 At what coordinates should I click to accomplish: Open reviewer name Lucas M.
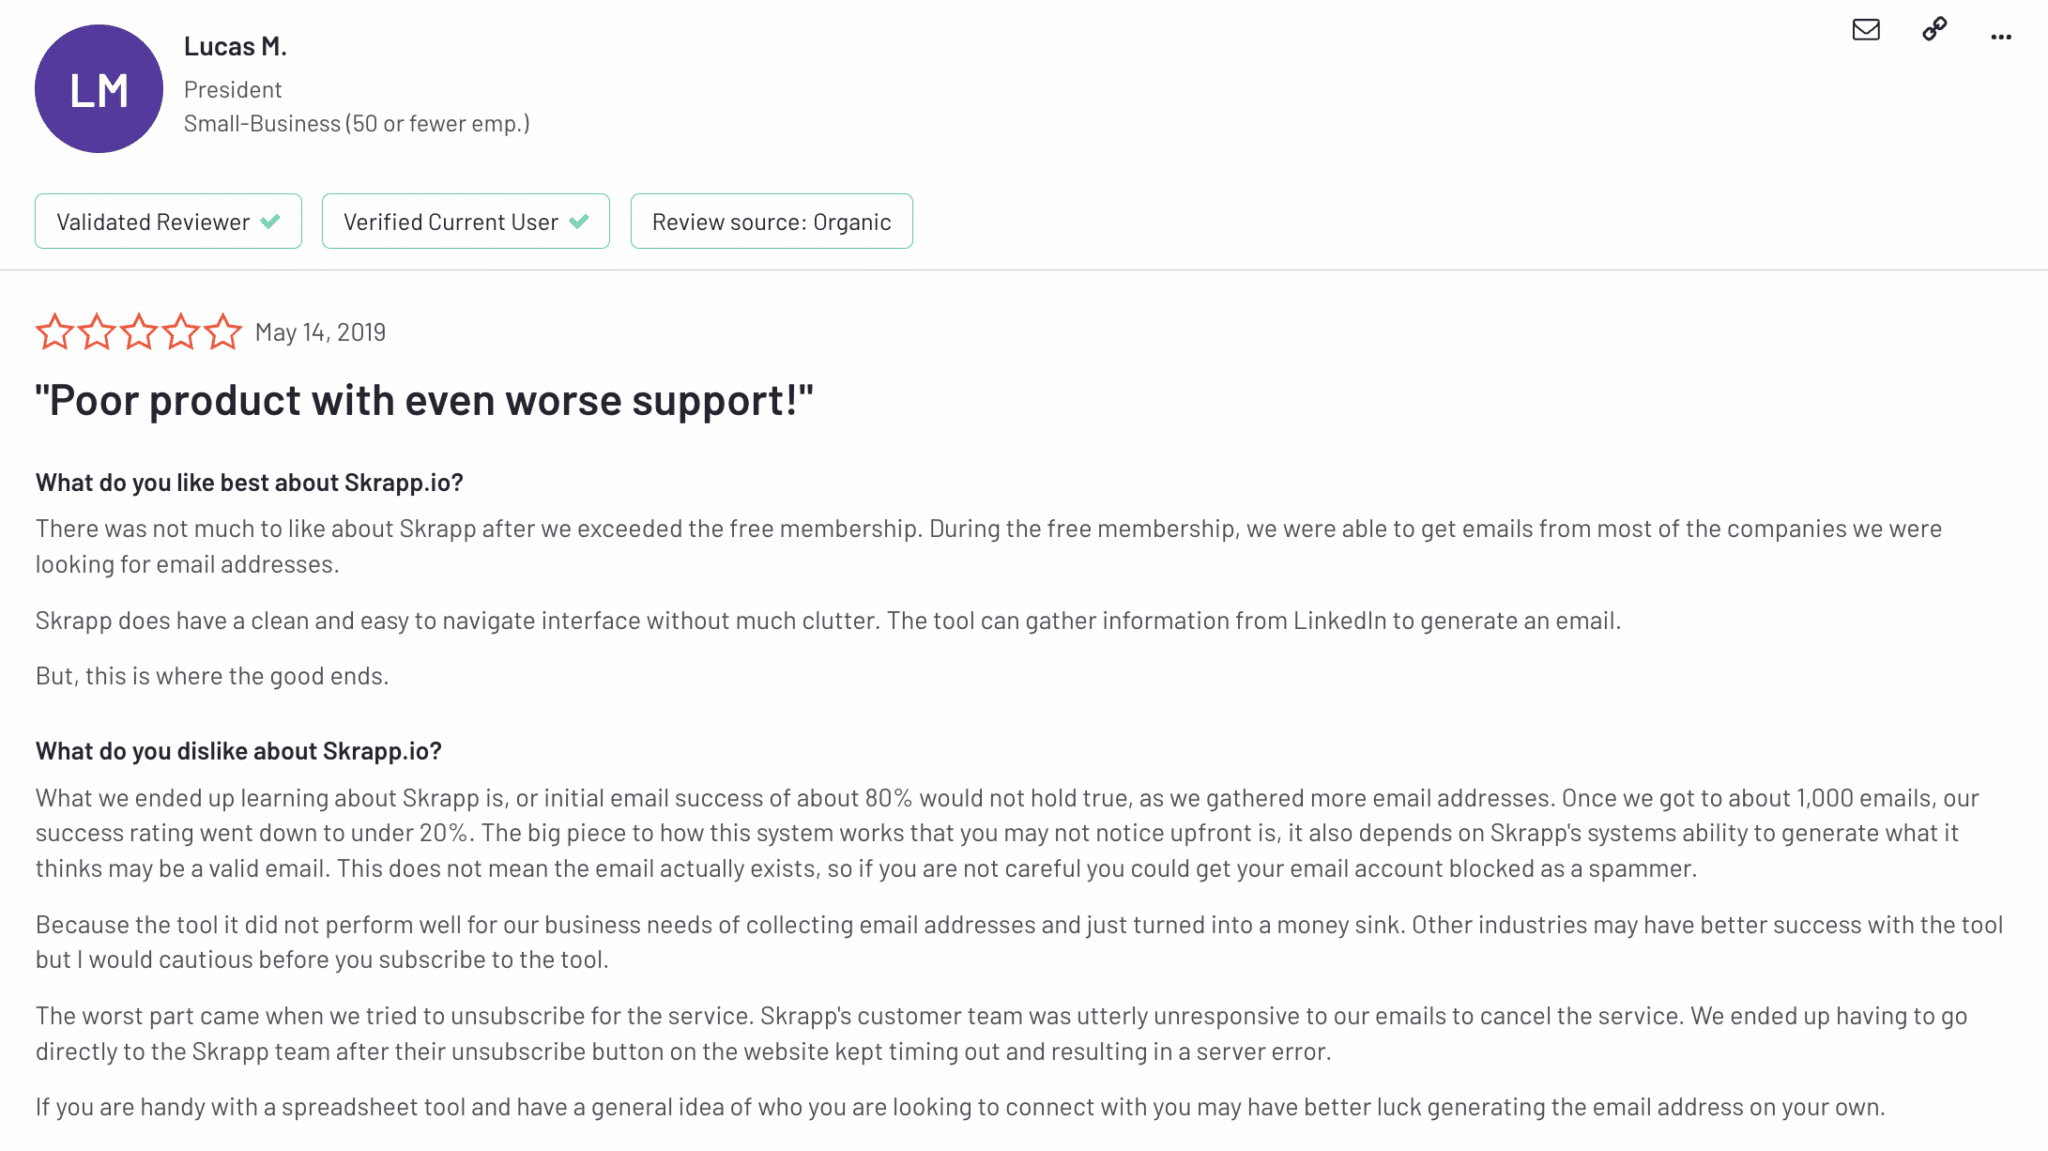pyautogui.click(x=235, y=46)
